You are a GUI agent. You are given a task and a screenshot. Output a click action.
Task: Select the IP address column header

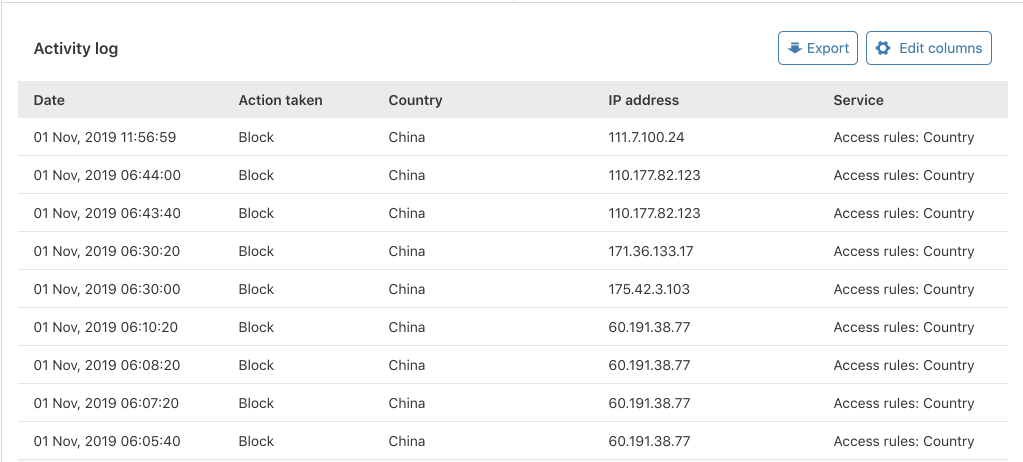tap(643, 100)
